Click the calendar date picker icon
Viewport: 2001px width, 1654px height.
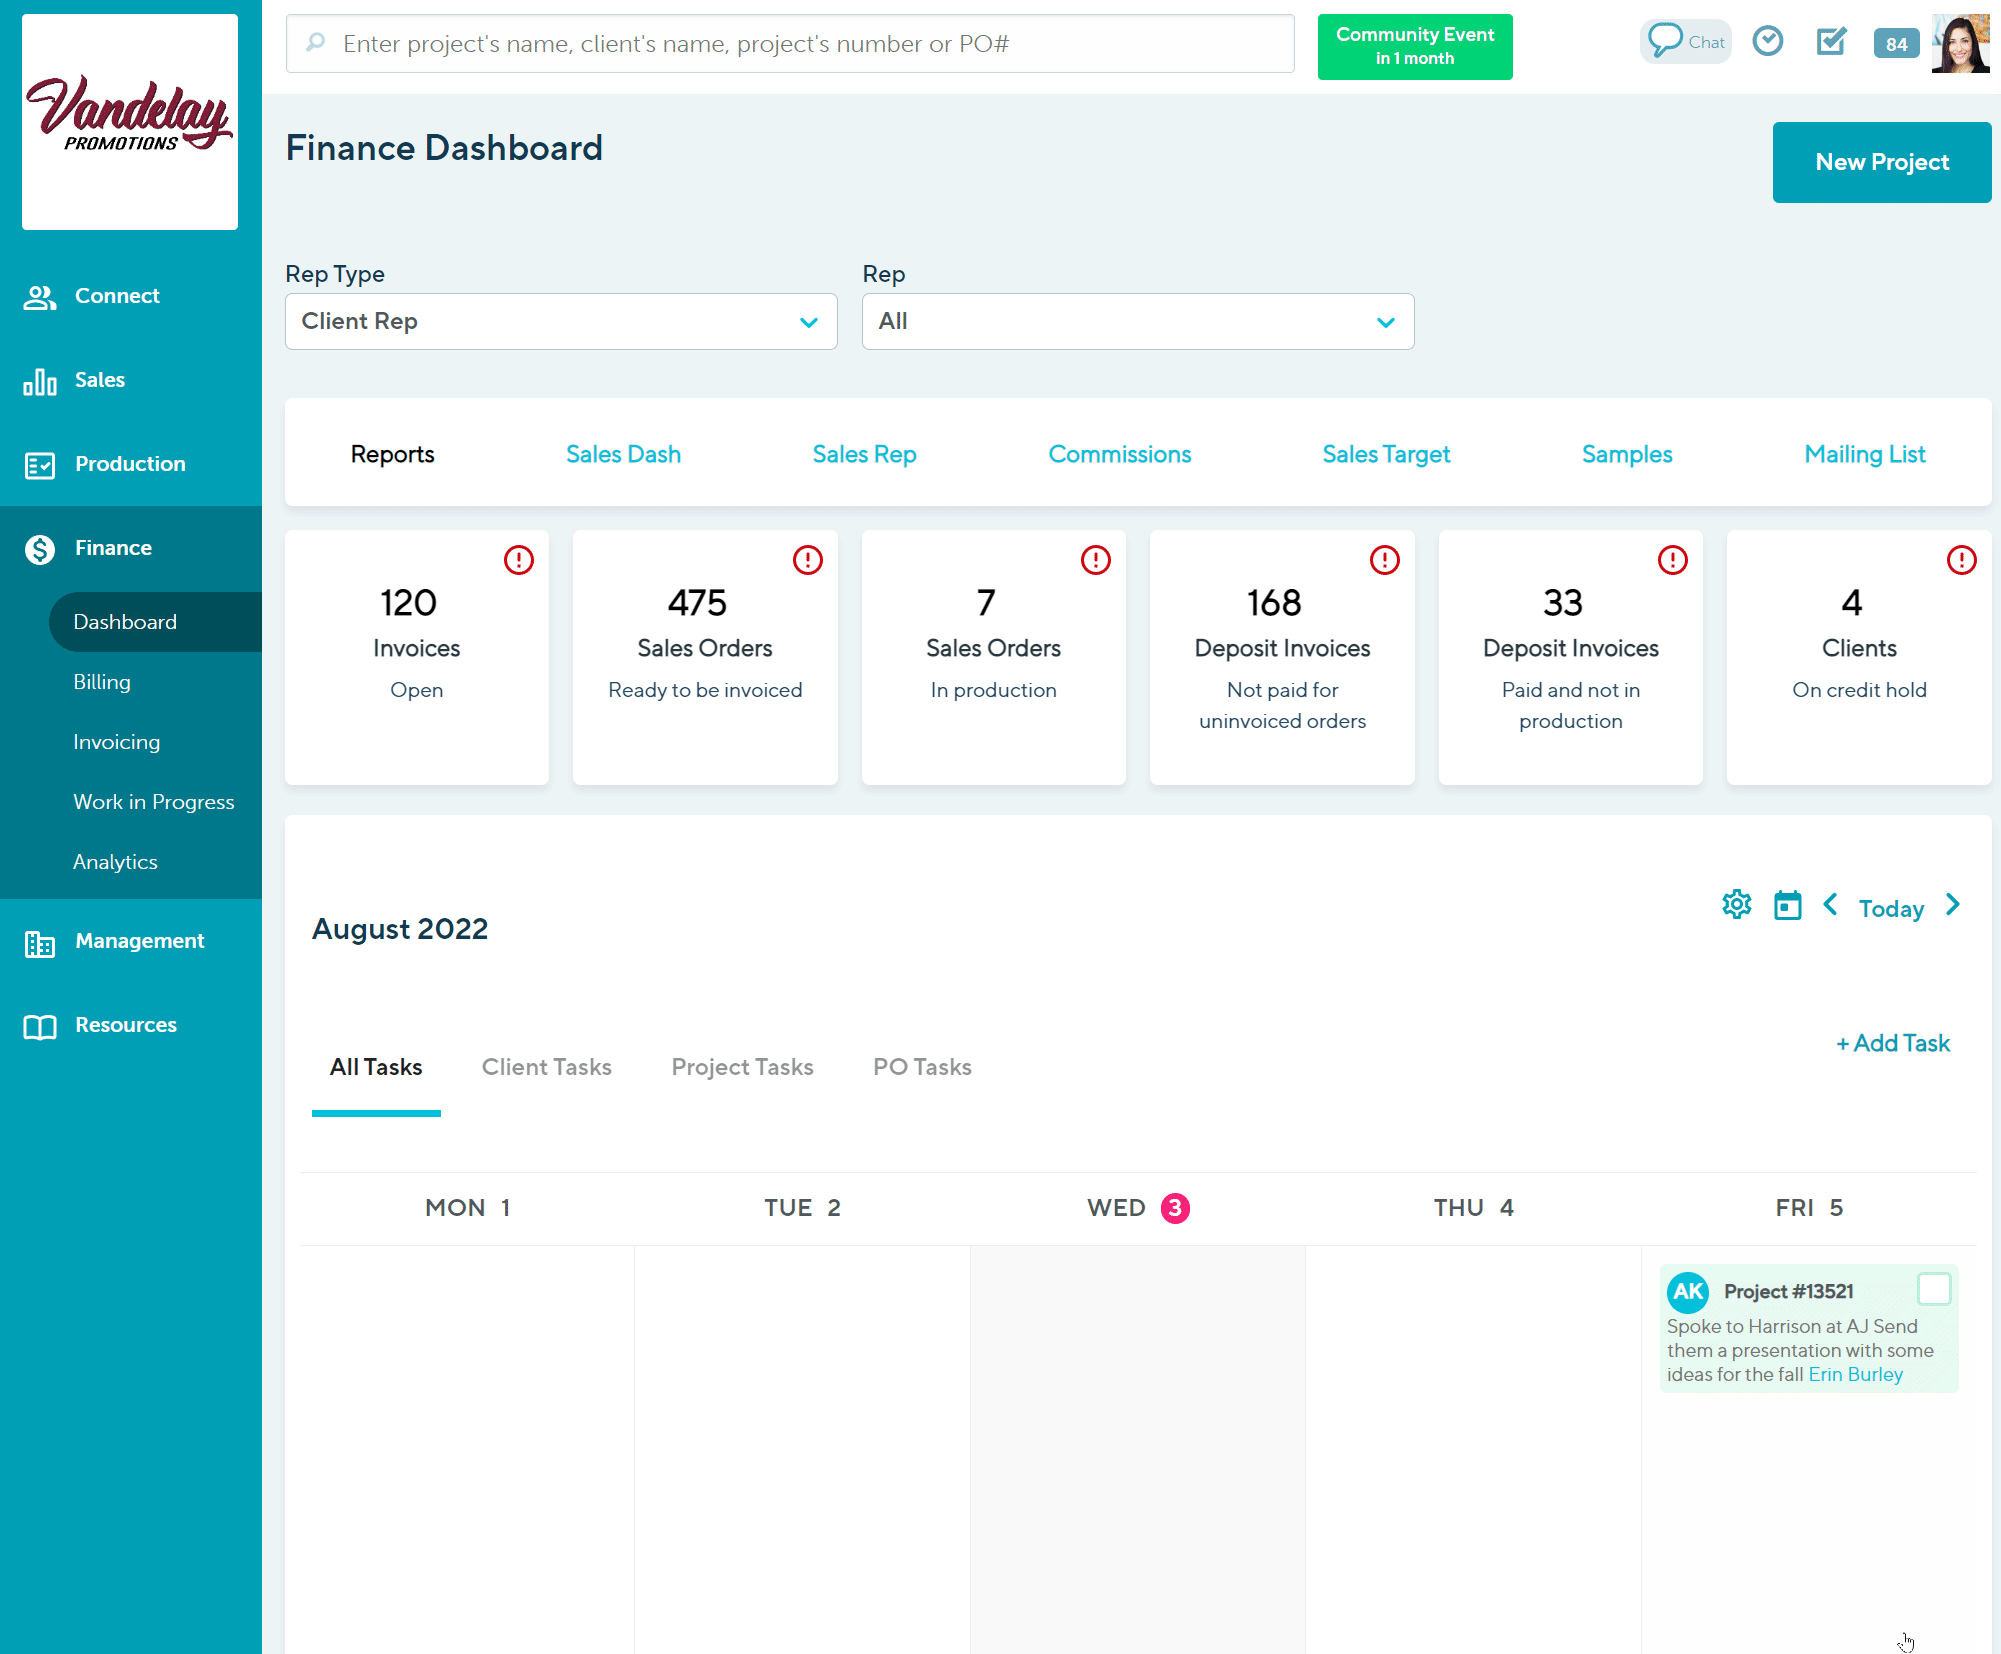(x=1787, y=905)
